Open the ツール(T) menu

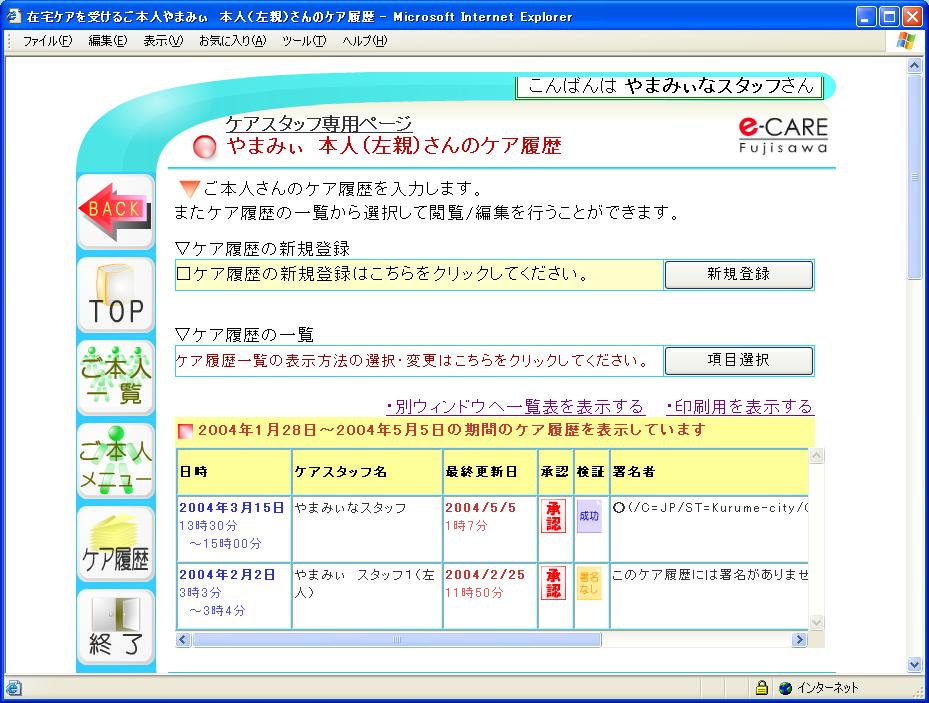tap(304, 41)
